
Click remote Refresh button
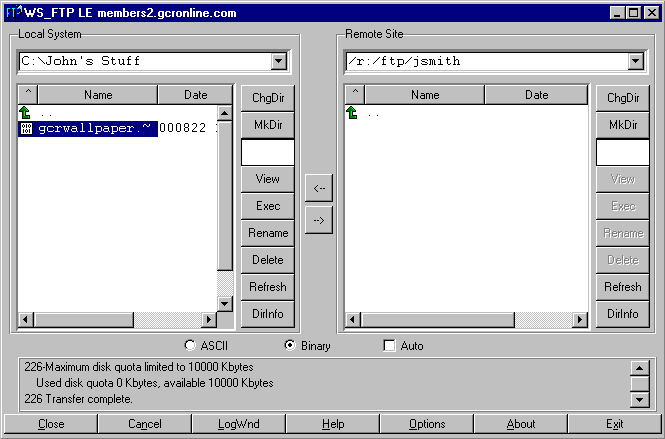coord(623,287)
